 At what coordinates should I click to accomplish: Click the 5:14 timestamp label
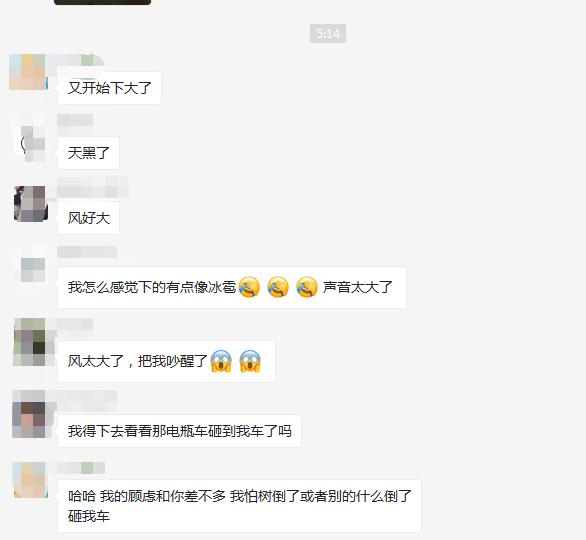[328, 34]
